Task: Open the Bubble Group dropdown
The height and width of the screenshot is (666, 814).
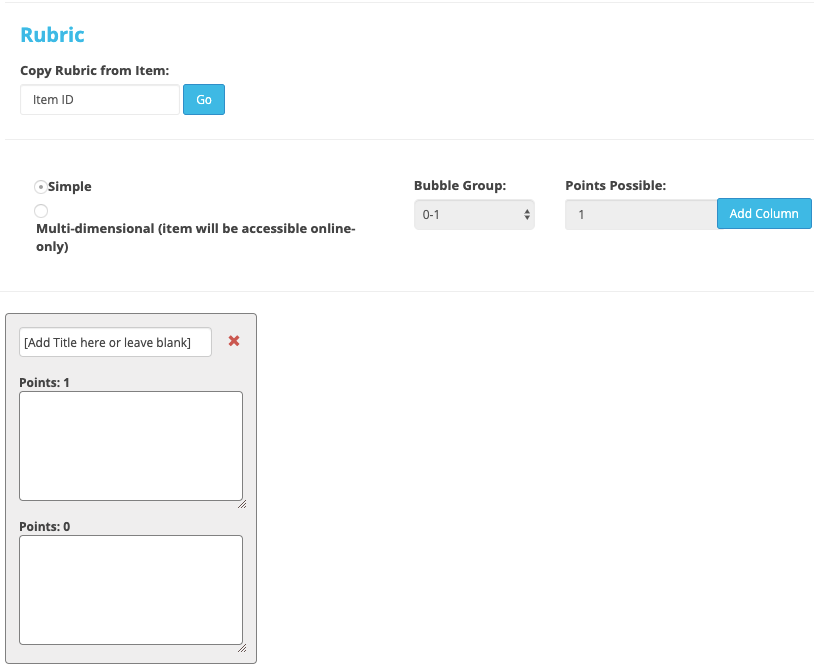Action: (x=474, y=214)
